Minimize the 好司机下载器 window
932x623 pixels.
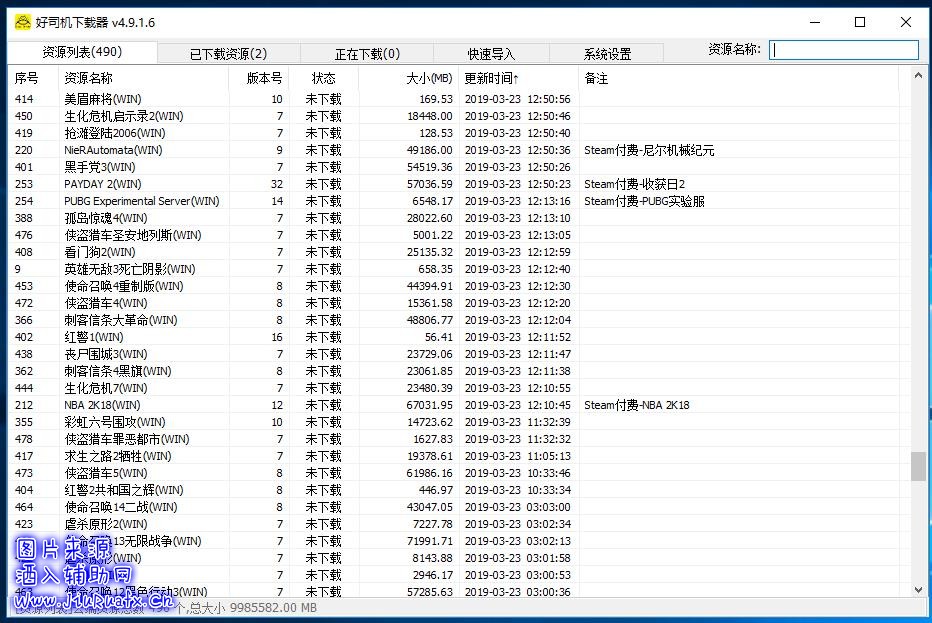click(815, 23)
